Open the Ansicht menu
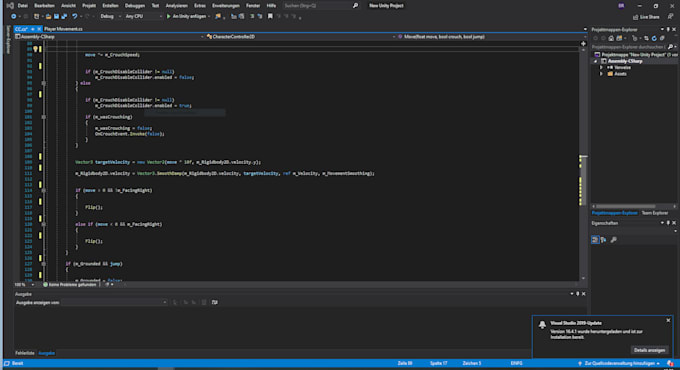 [68, 6]
